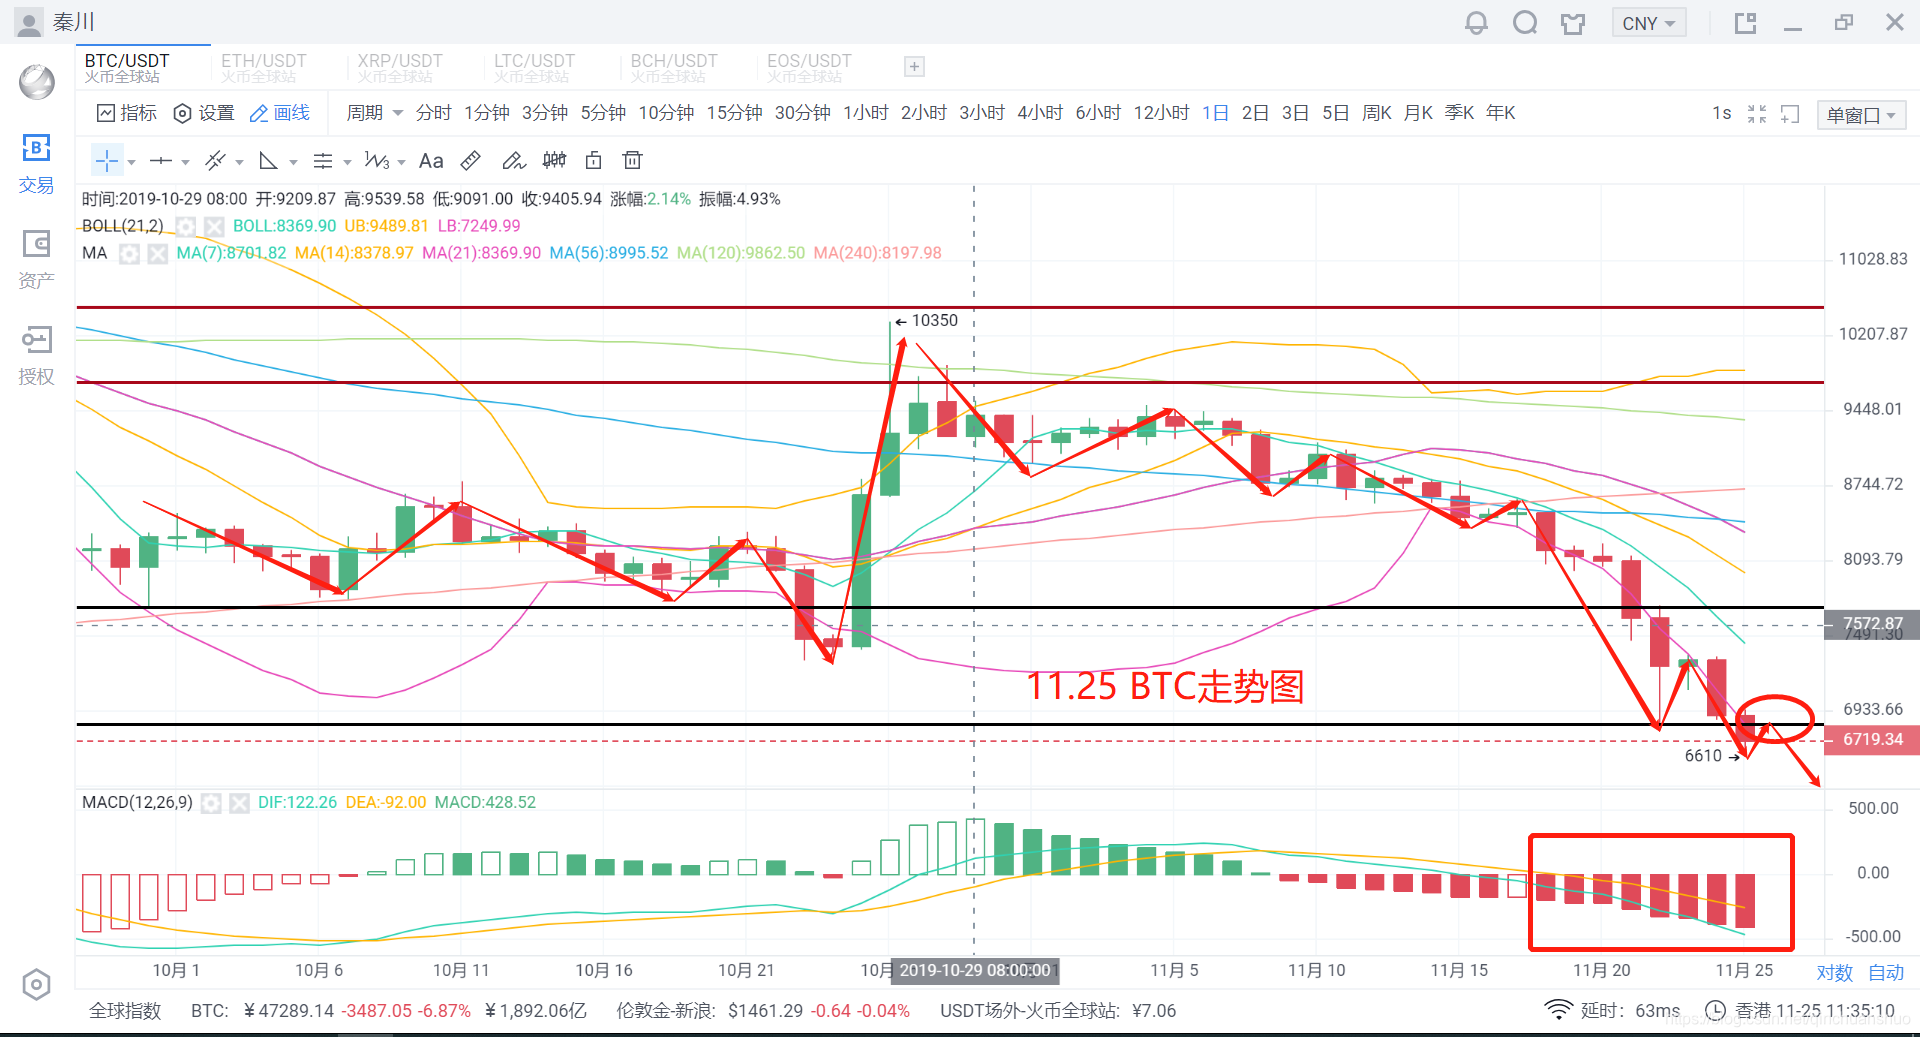
Task: Click the user avatar icon for 秦川
Action: (x=30, y=22)
